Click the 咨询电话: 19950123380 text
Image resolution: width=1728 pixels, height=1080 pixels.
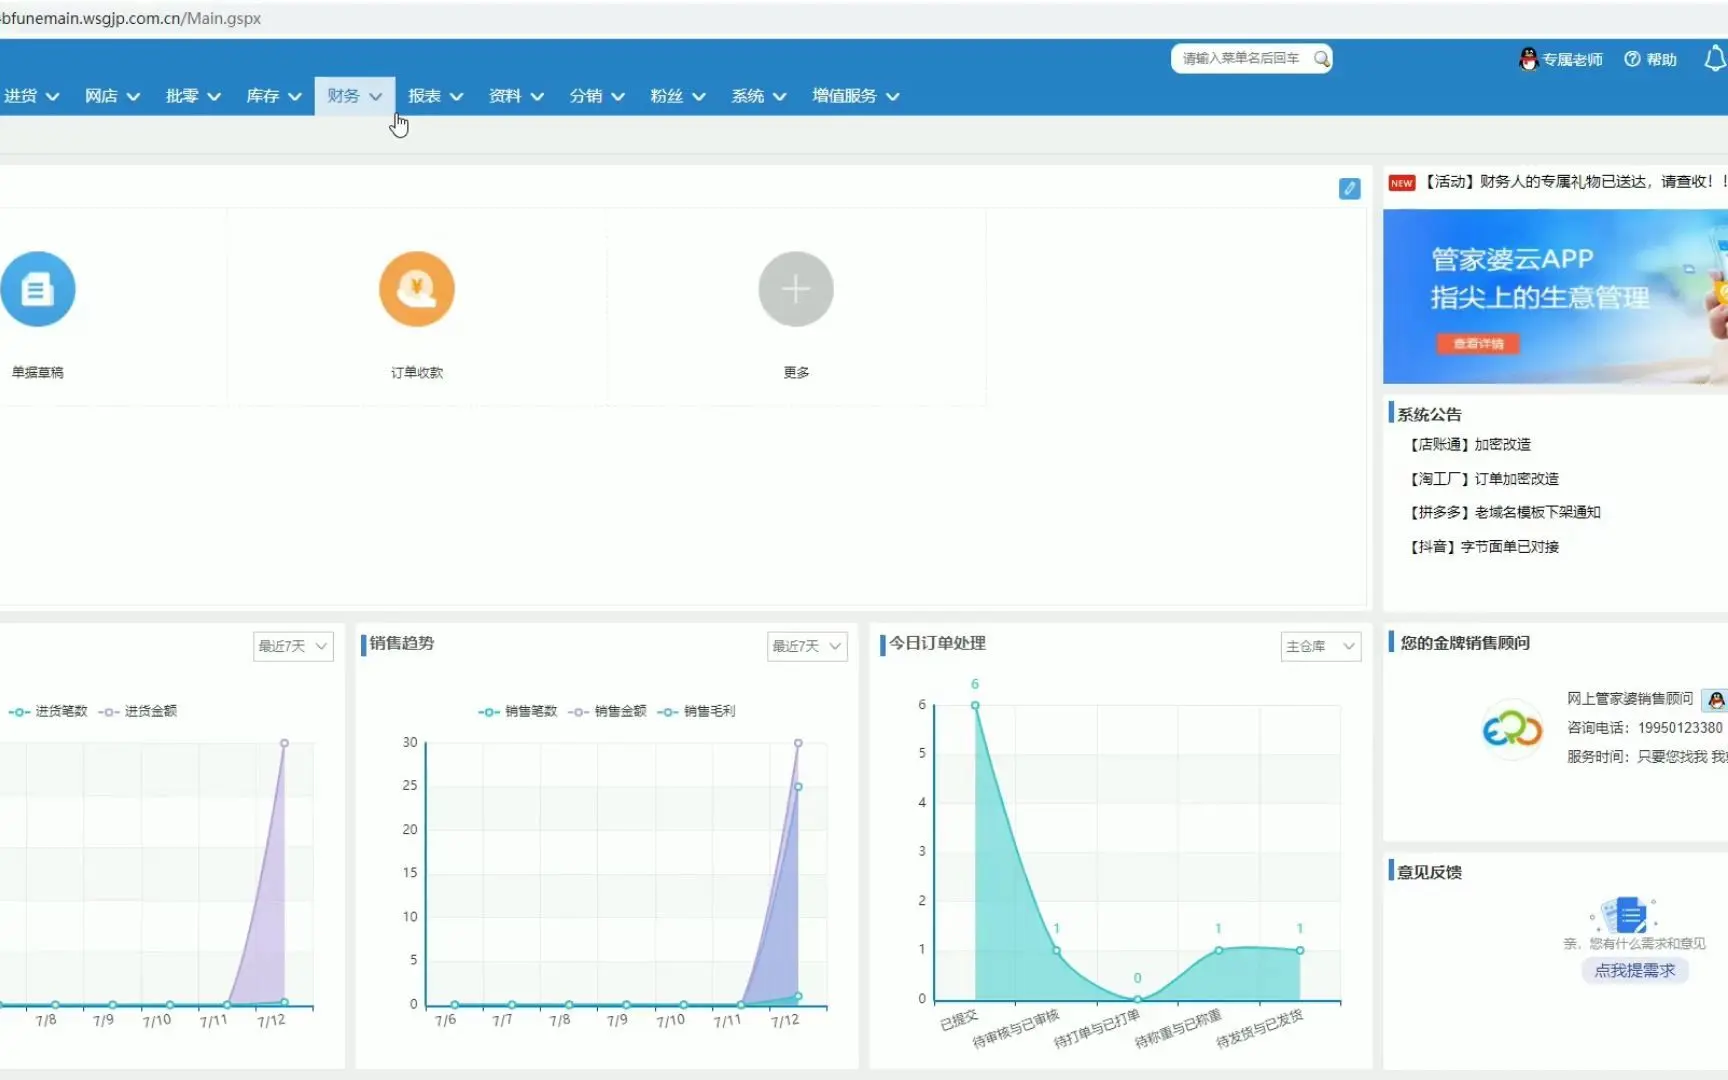[x=1645, y=727]
